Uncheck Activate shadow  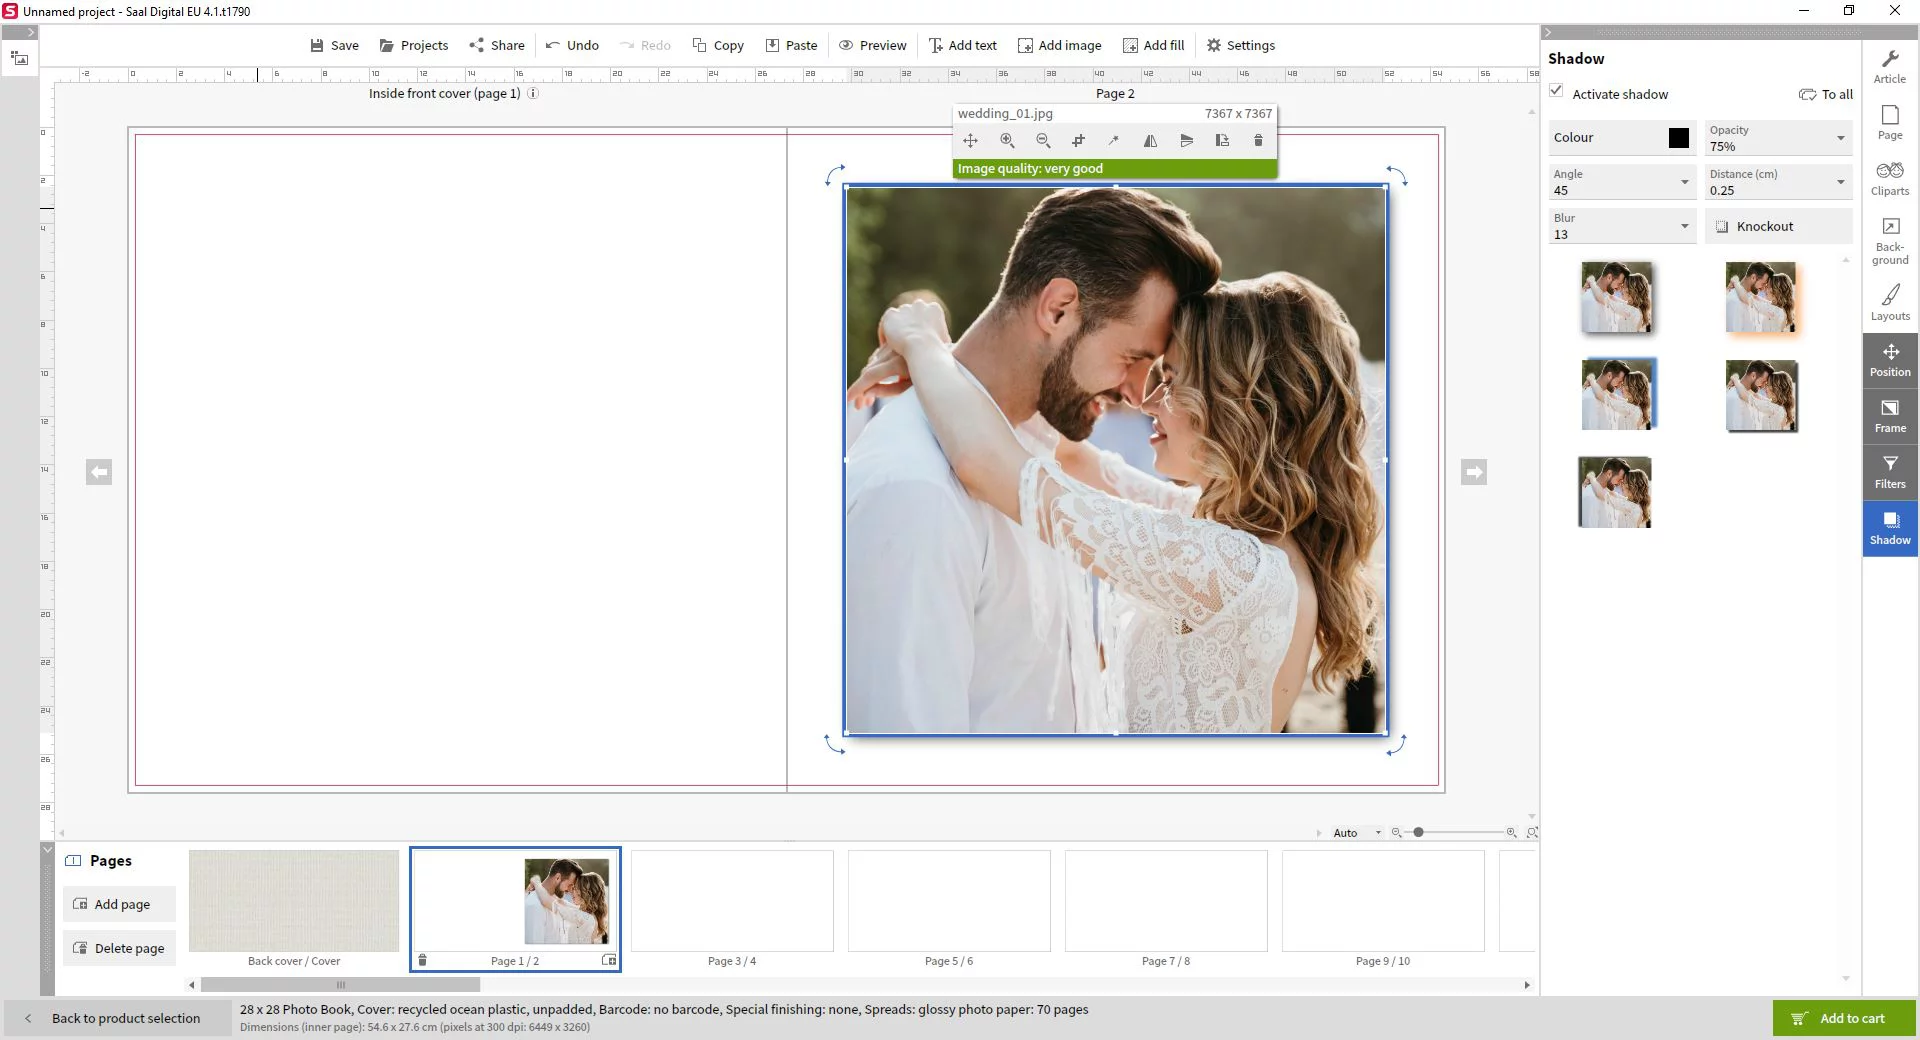coord(1557,90)
